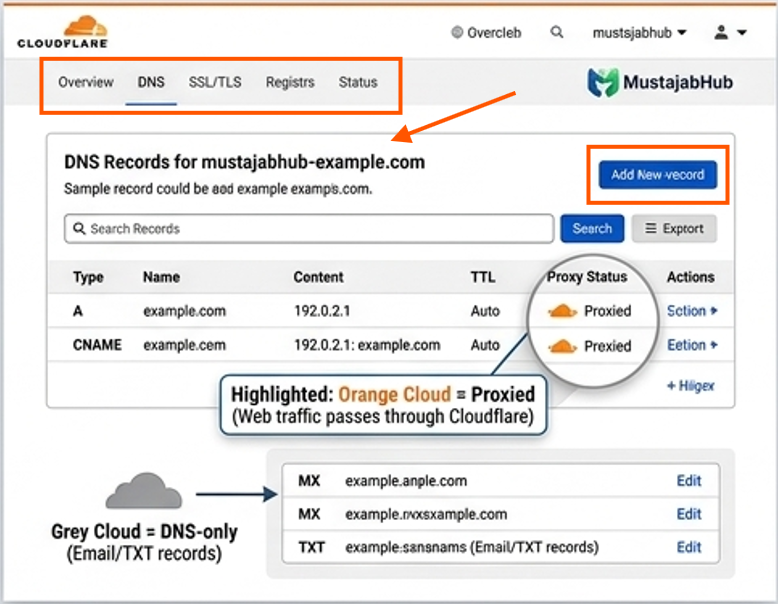Viewport: 778px width, 604px height.
Task: Select the CNAME type cell
Action: (97, 345)
